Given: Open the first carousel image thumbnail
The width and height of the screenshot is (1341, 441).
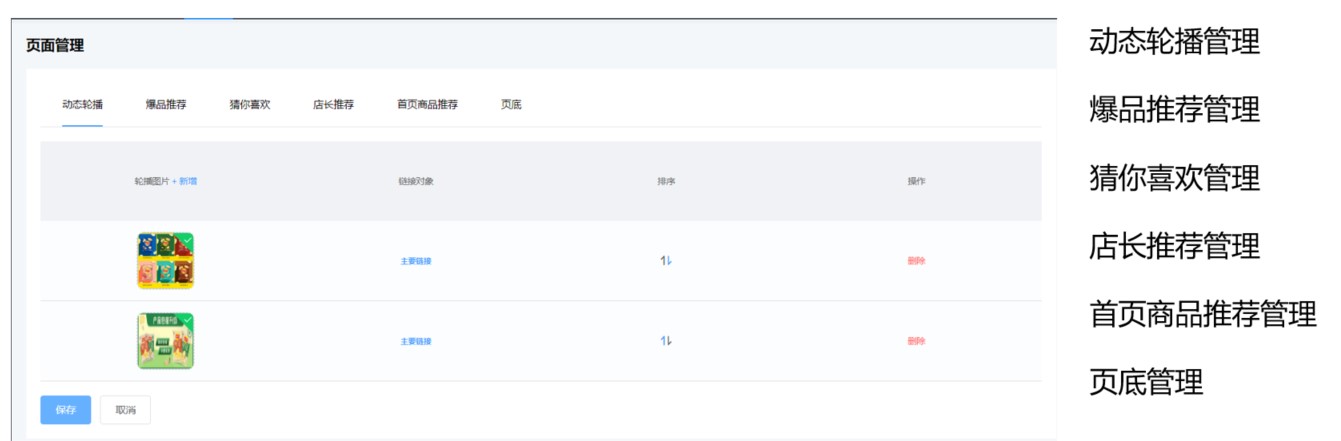Looking at the screenshot, I should [x=165, y=261].
